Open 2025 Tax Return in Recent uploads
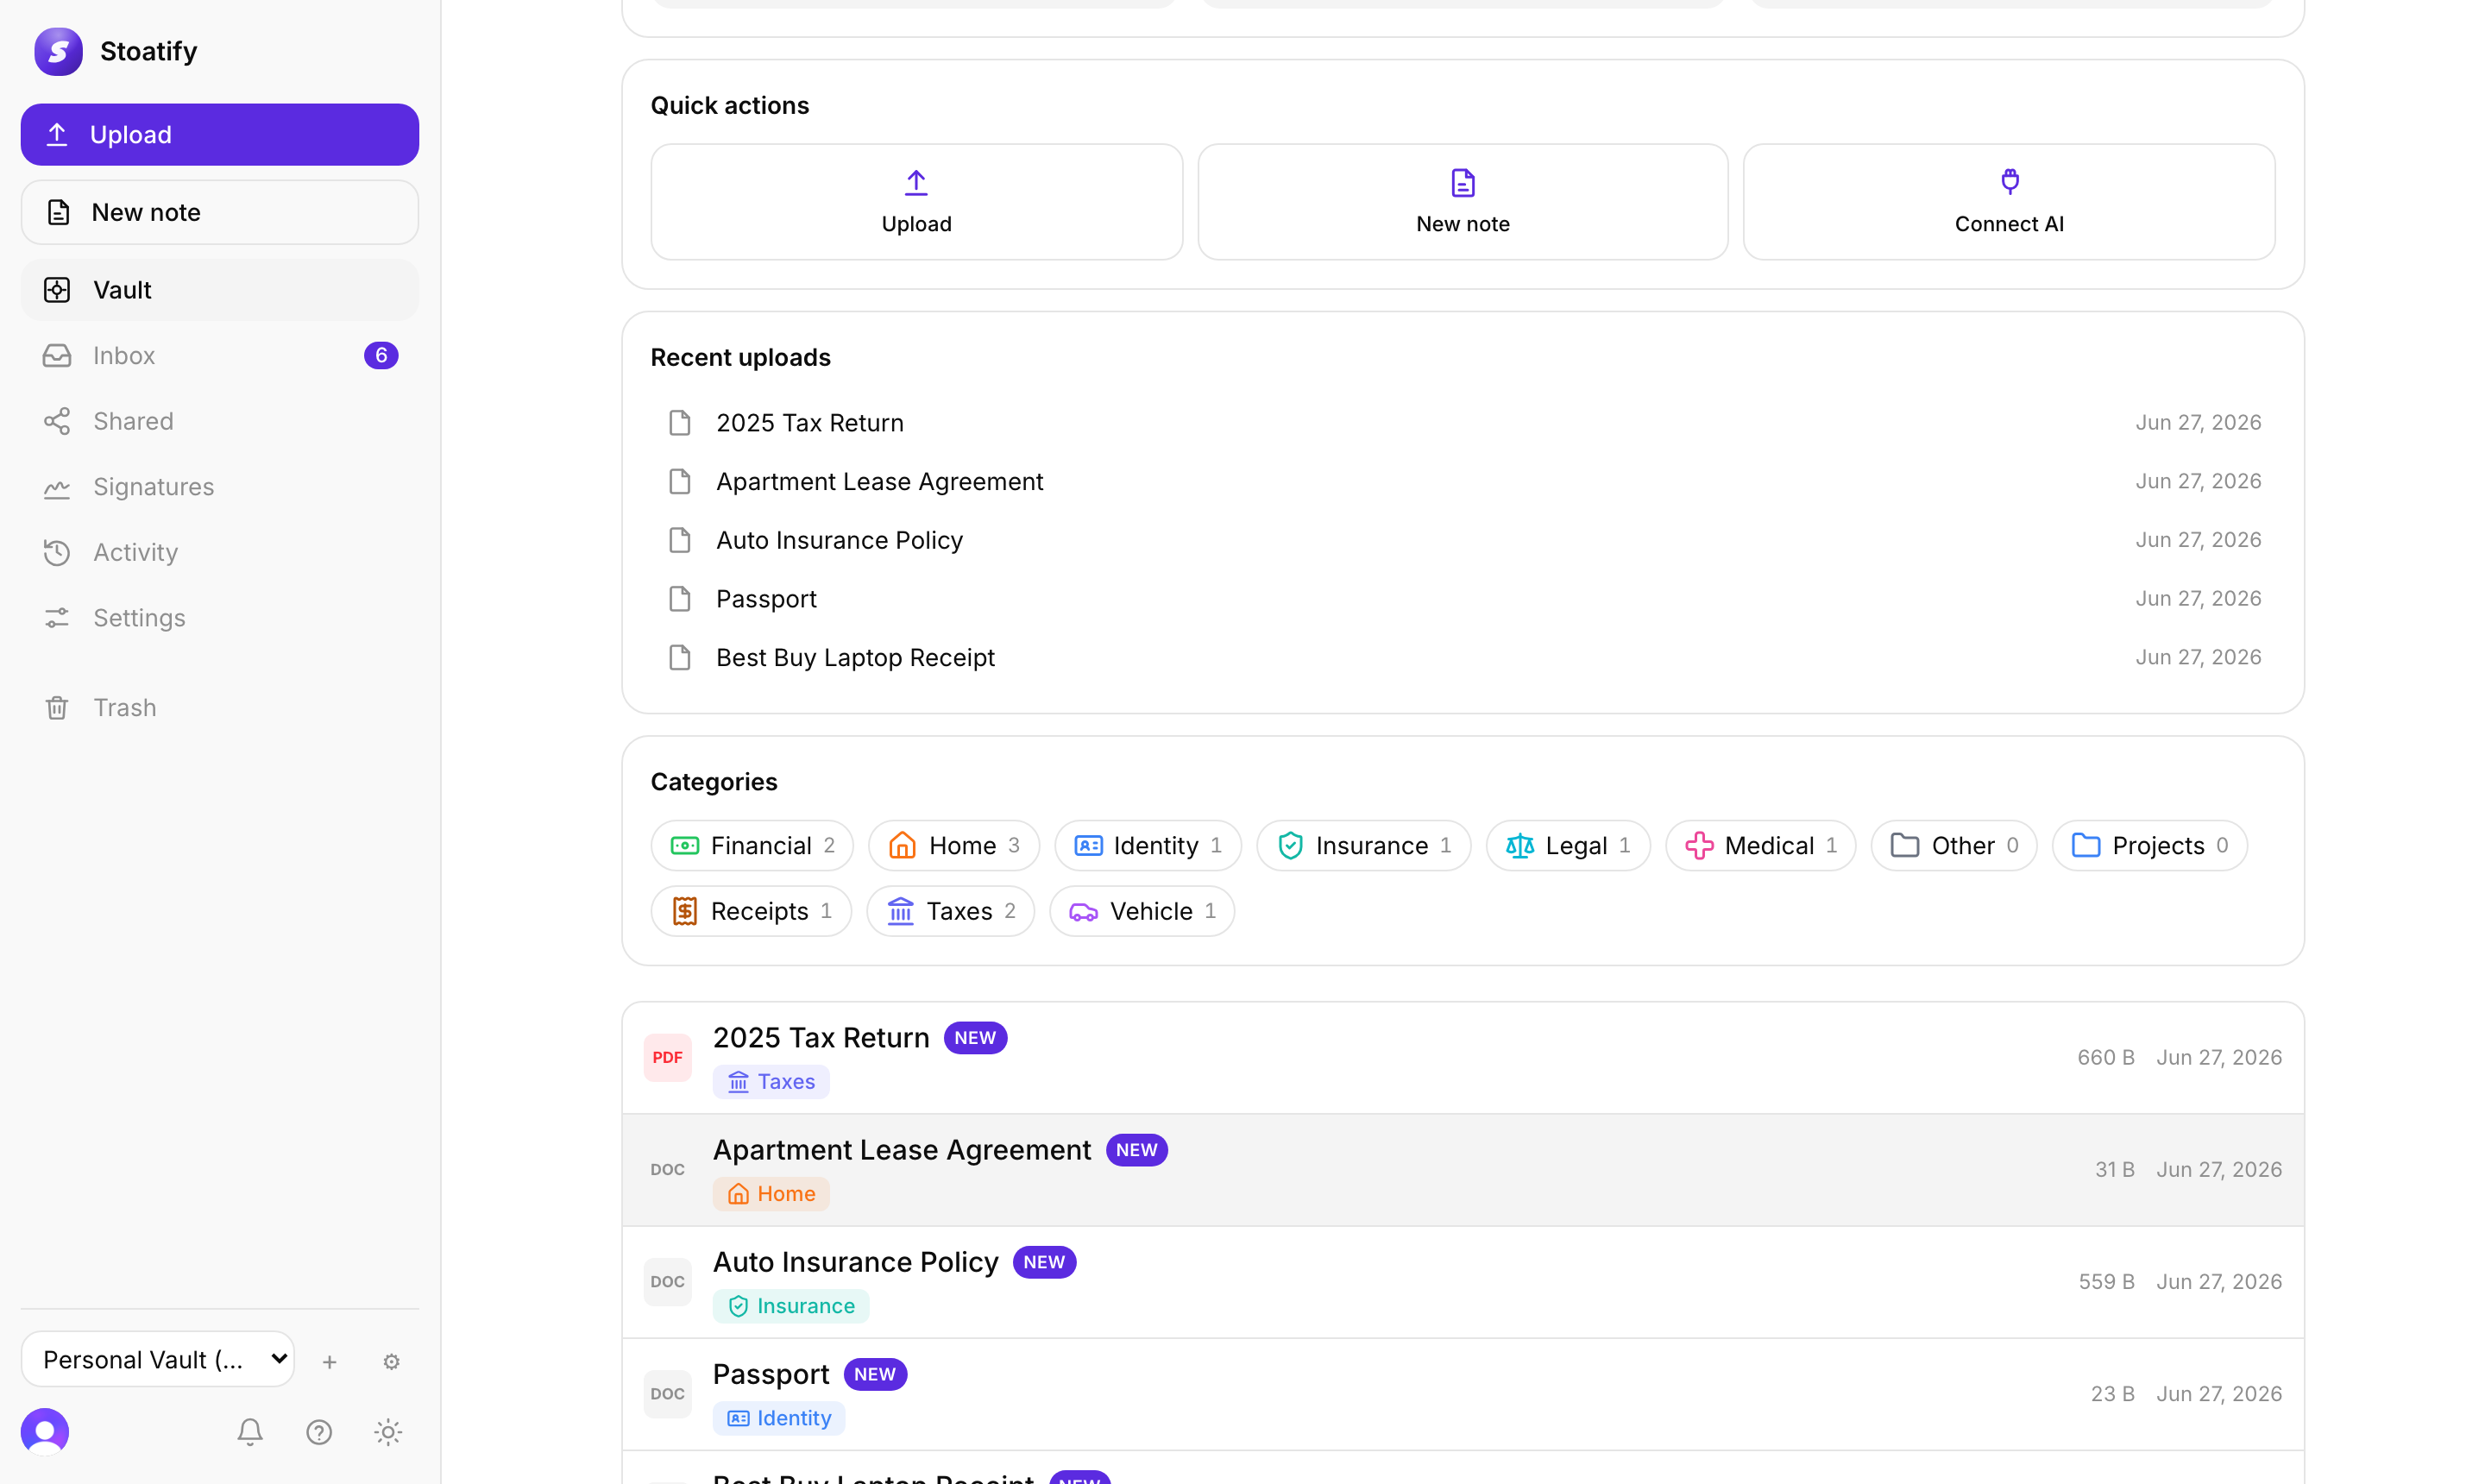The height and width of the screenshot is (1484, 2485). (x=1463, y=423)
